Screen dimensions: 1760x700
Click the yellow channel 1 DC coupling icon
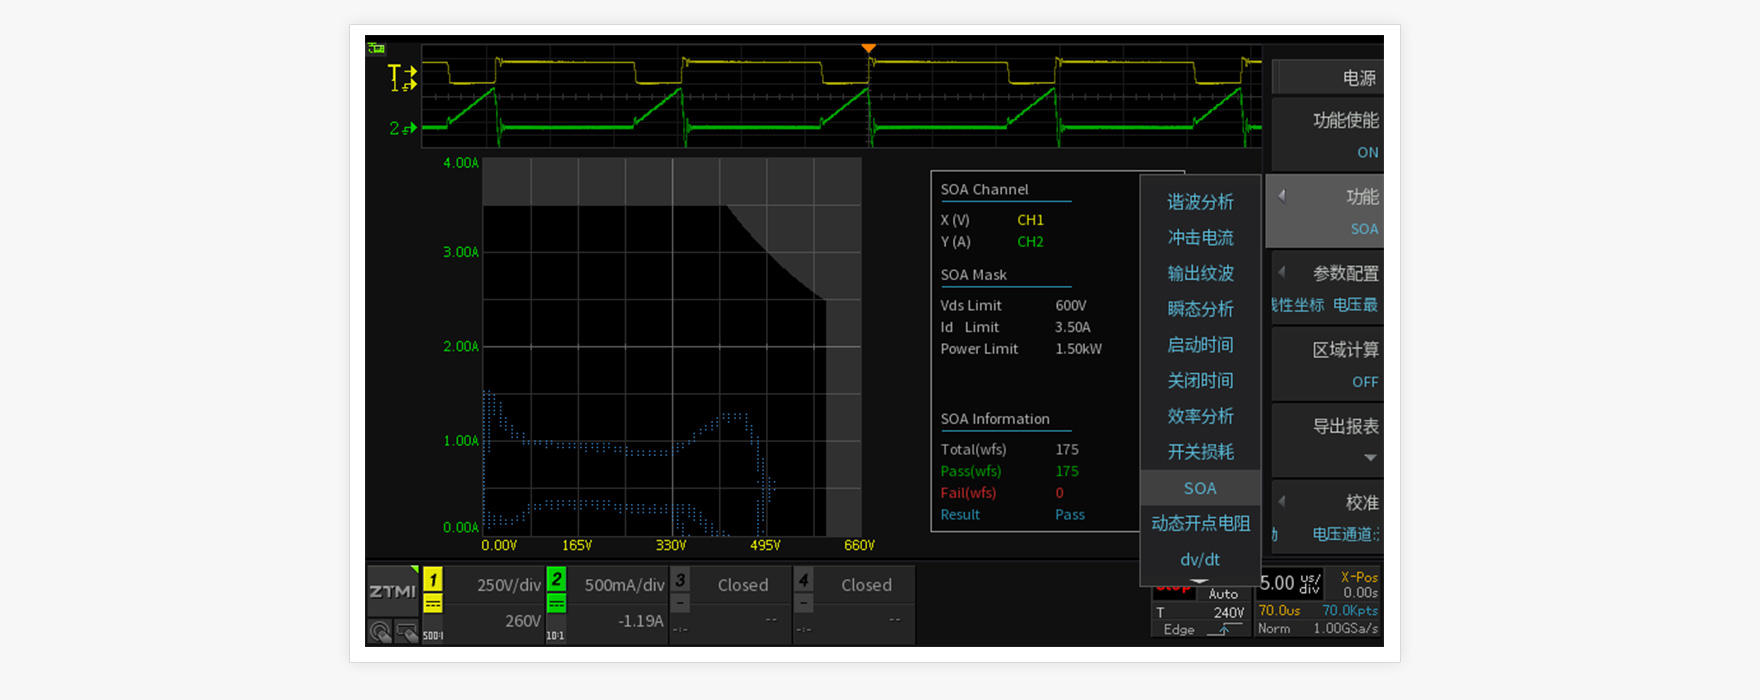coord(433,604)
